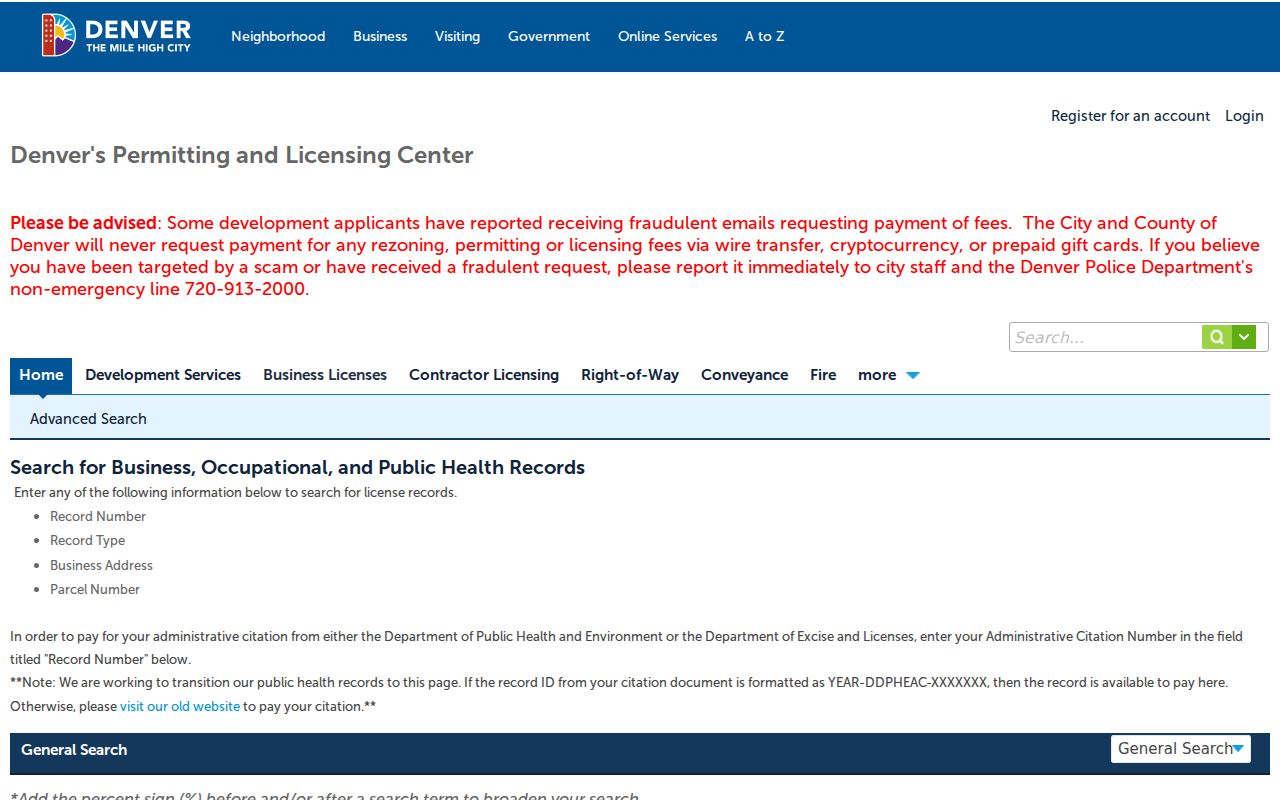Screen dimensions: 1280x800
Task: Click the 'Please be advised' warning text
Action: [x=84, y=223]
